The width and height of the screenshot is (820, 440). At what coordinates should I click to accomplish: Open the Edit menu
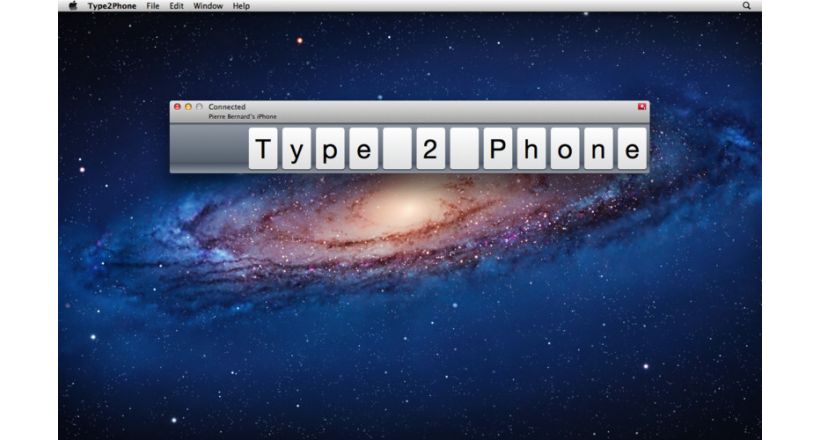click(176, 6)
